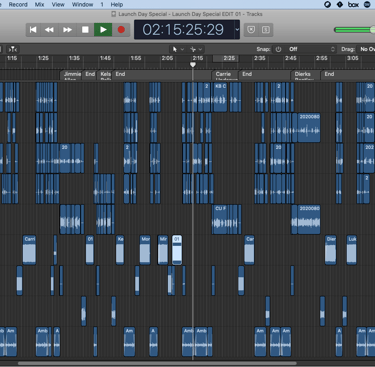Select the Kels marker
Image resolution: width=375 pixels, height=367 pixels.
coord(105,75)
